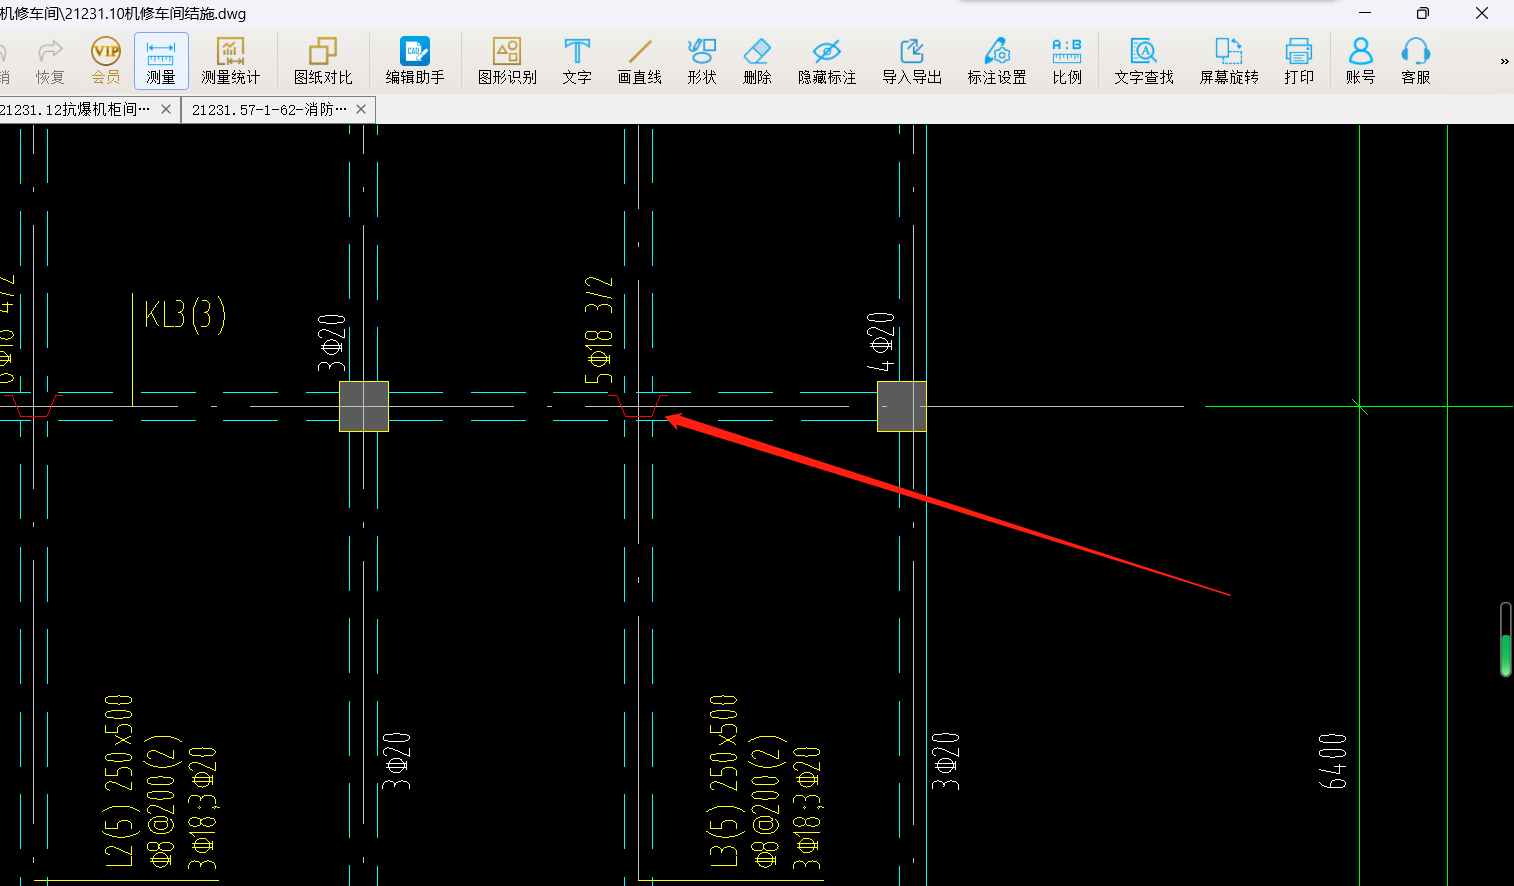Launch 图纸对比 drawing compare tool

[323, 61]
